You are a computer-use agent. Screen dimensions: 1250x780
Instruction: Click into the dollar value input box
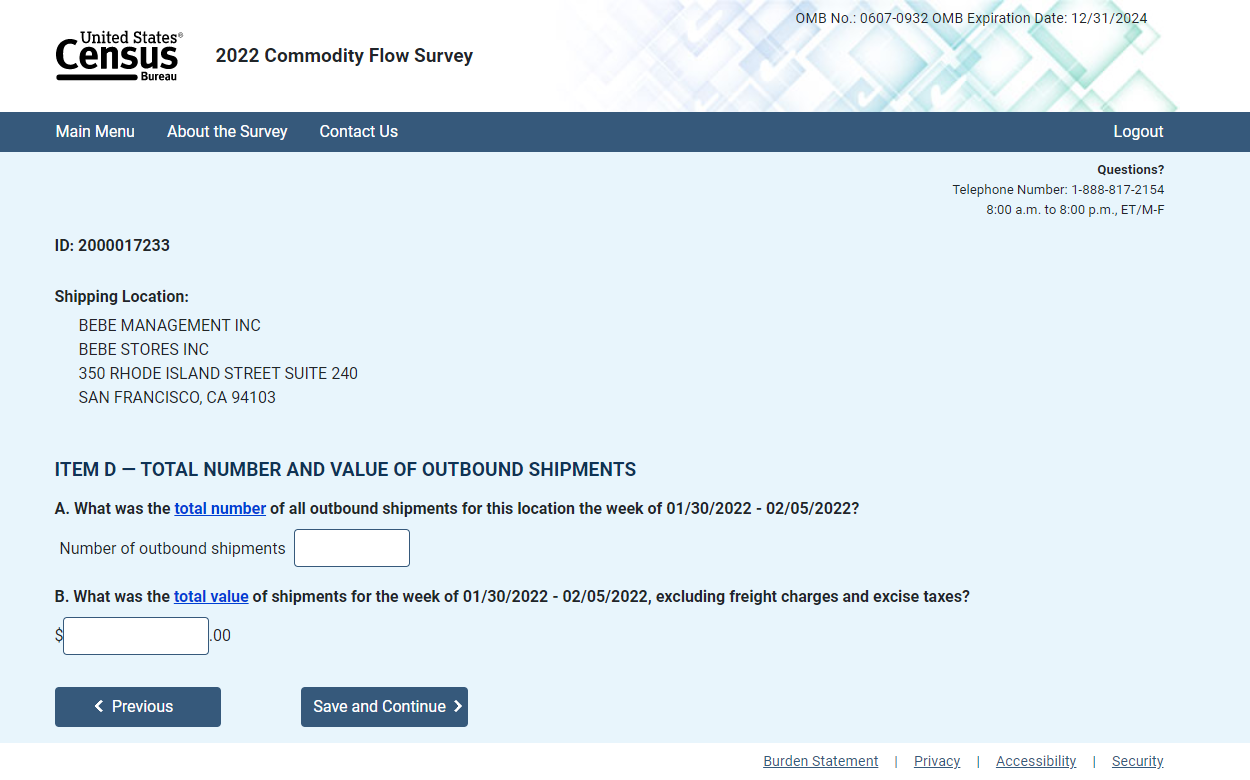pyautogui.click(x=136, y=636)
